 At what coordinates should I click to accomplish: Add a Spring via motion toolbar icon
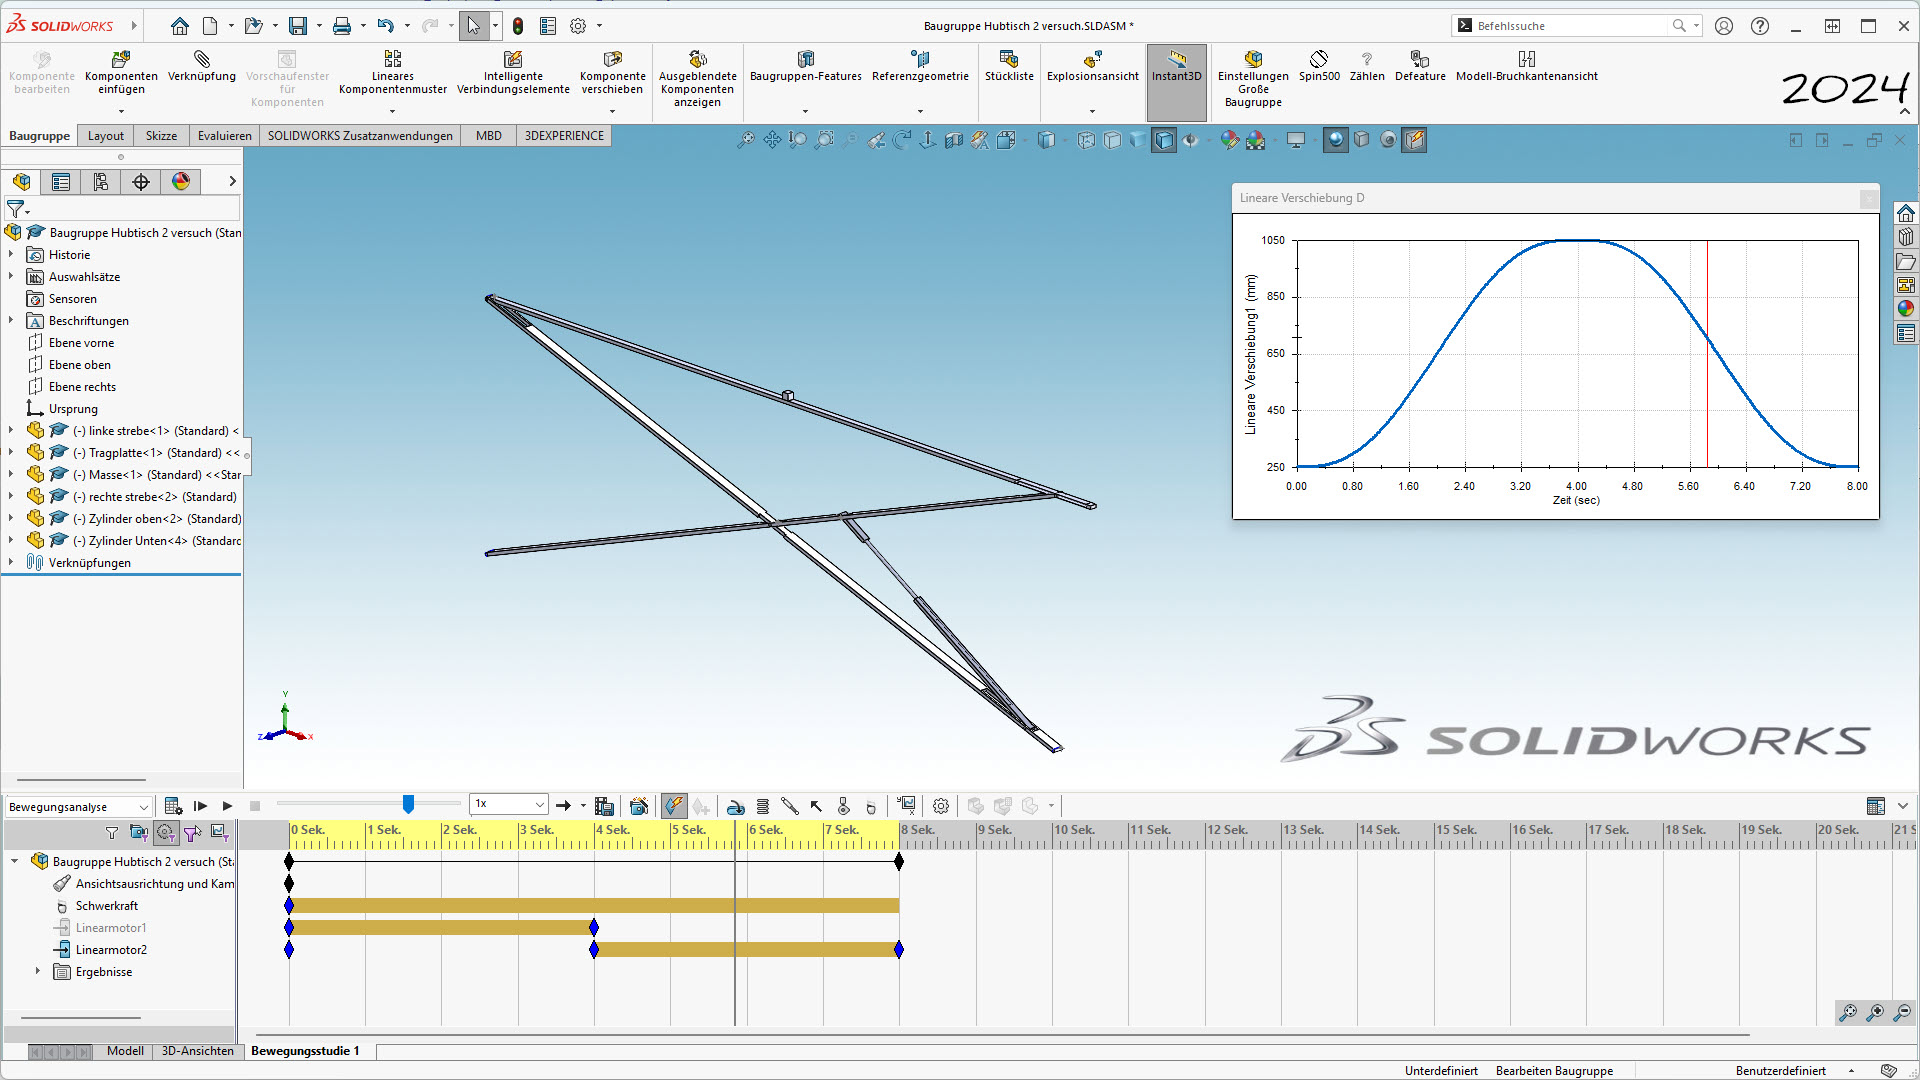(x=763, y=806)
